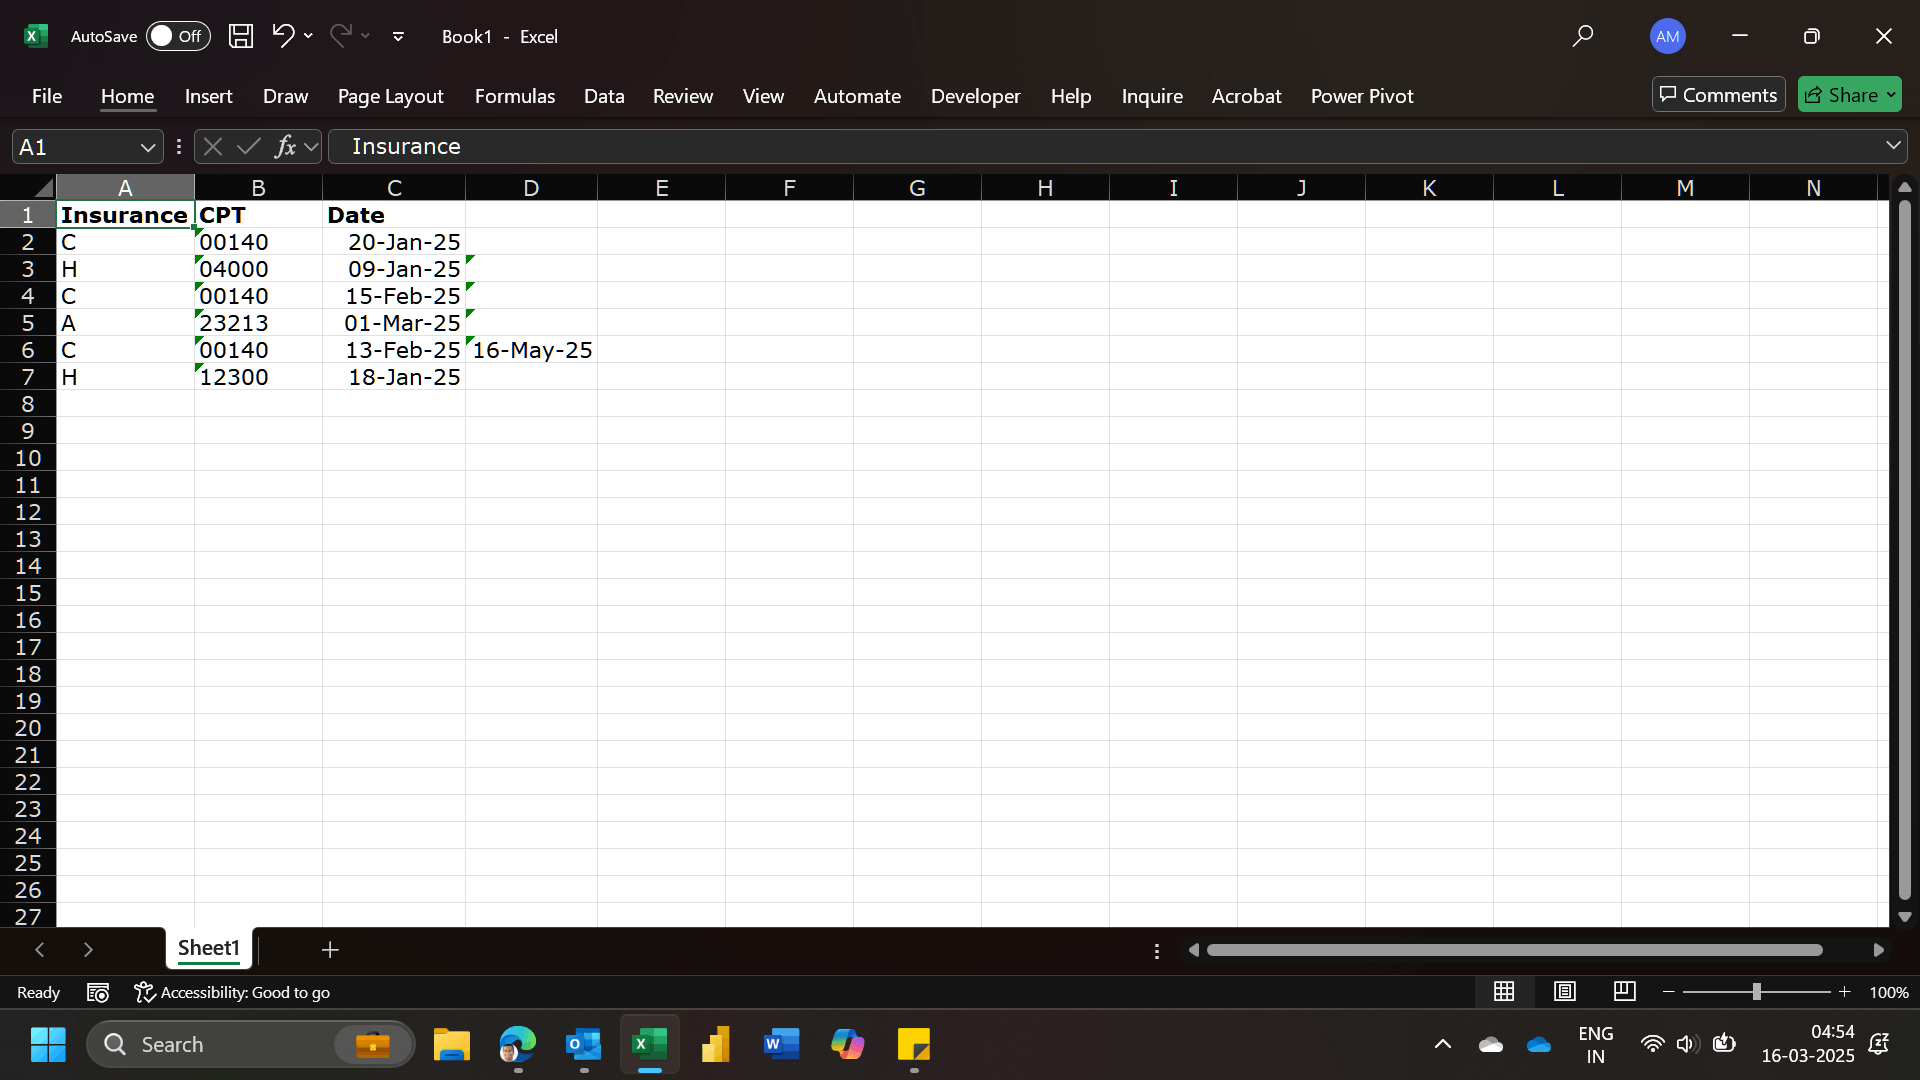Click the Comments button

(1718, 95)
